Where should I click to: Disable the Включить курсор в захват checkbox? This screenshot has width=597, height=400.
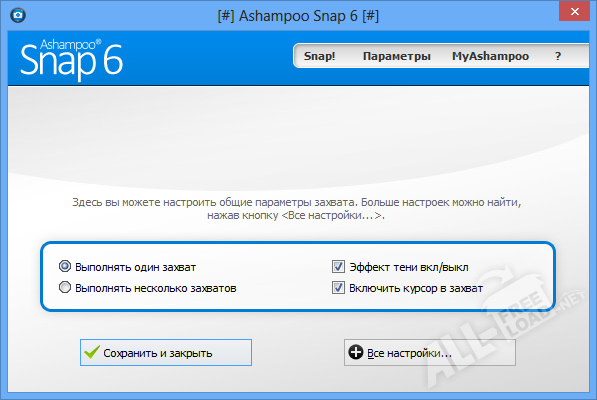click(x=338, y=288)
